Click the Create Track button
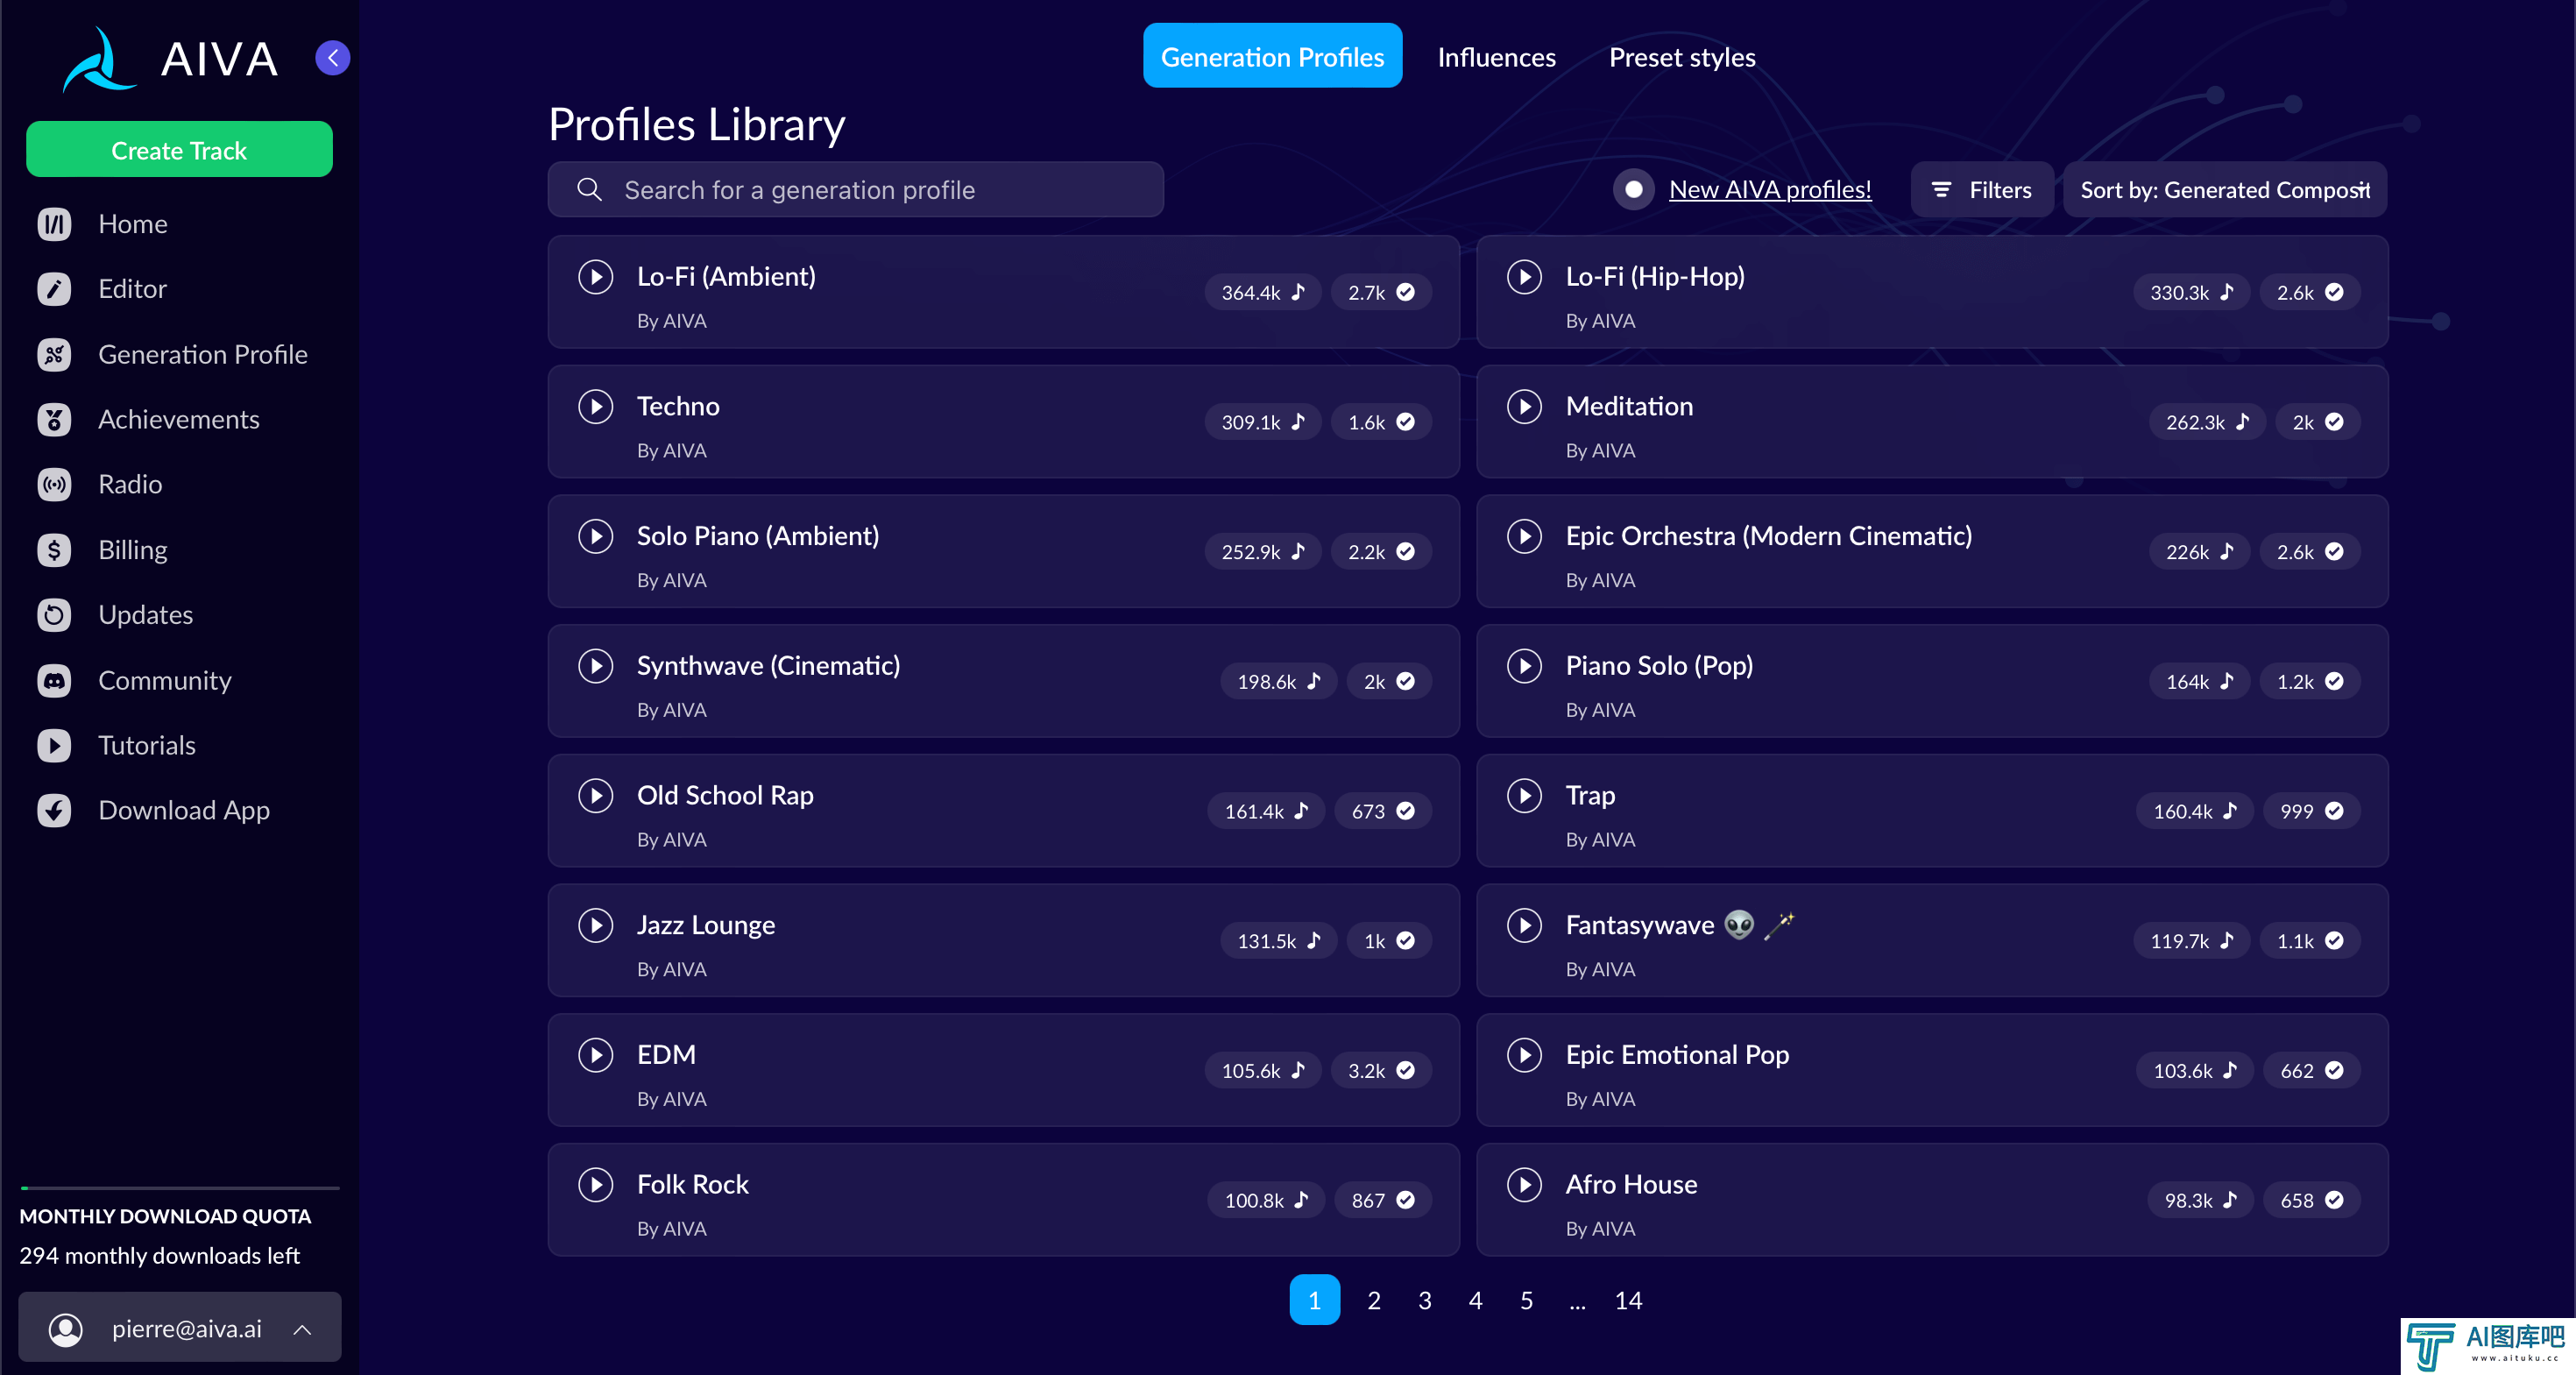 coord(179,150)
